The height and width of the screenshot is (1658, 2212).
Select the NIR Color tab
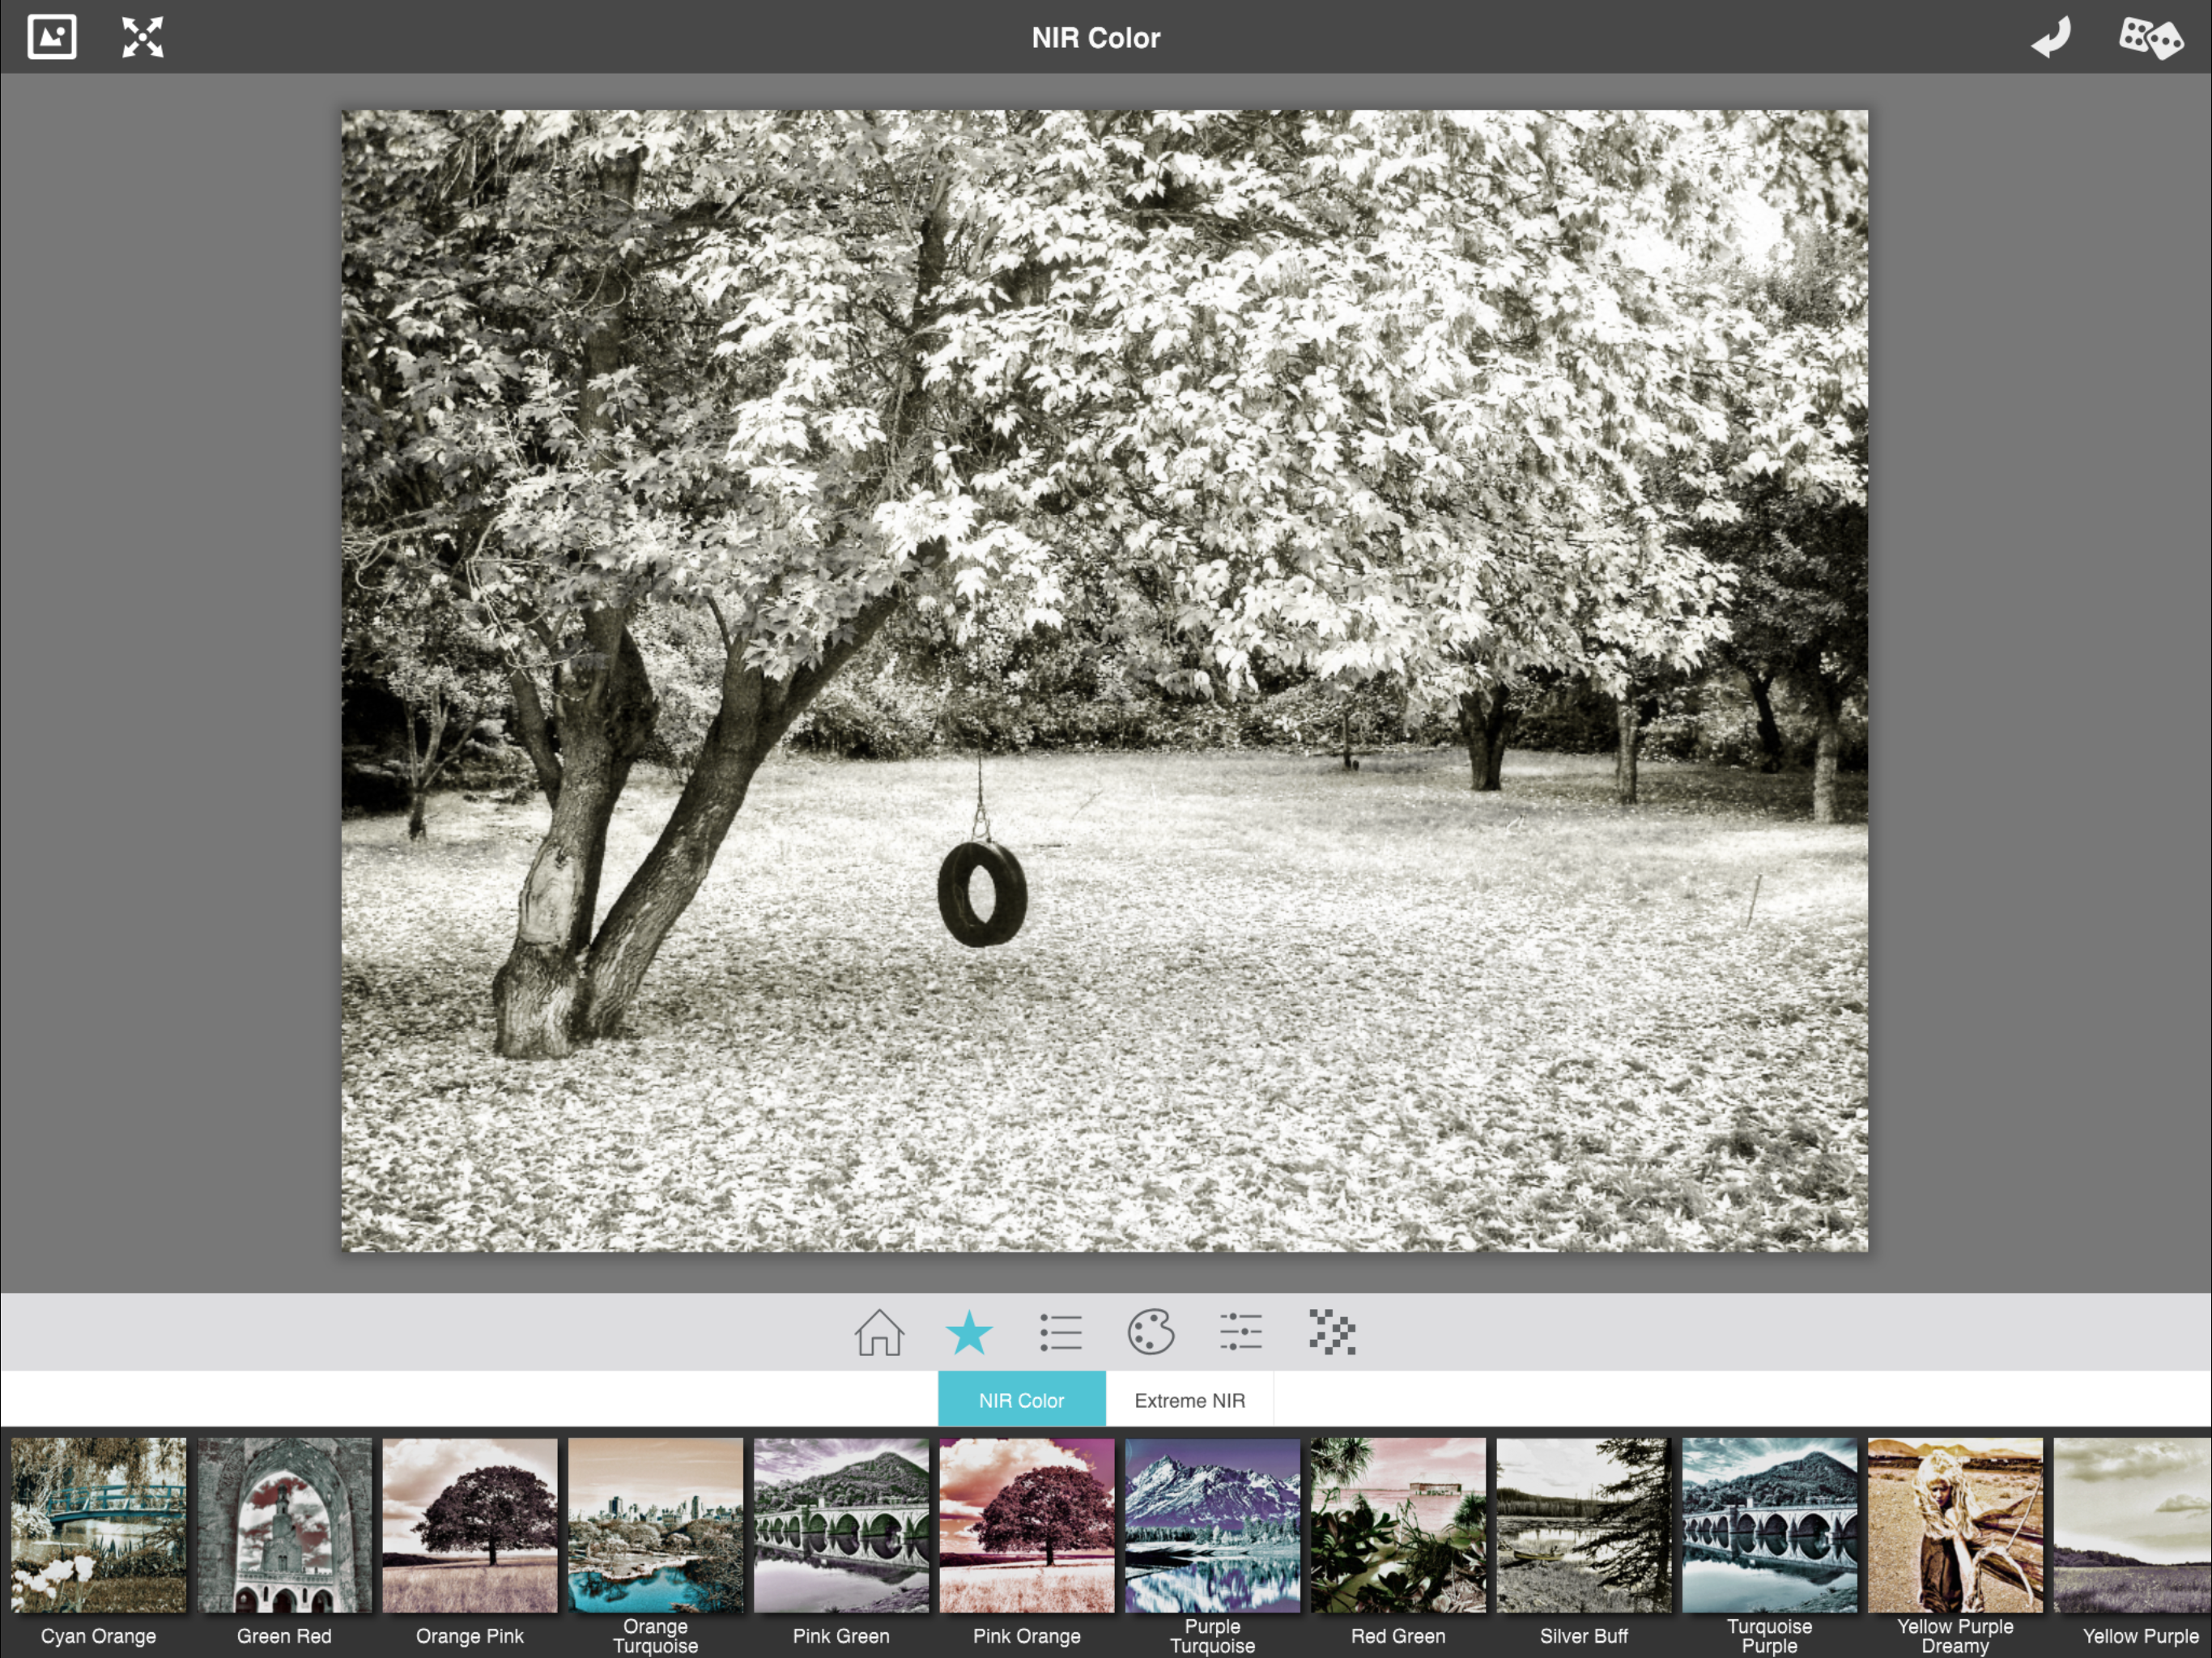(x=1021, y=1400)
